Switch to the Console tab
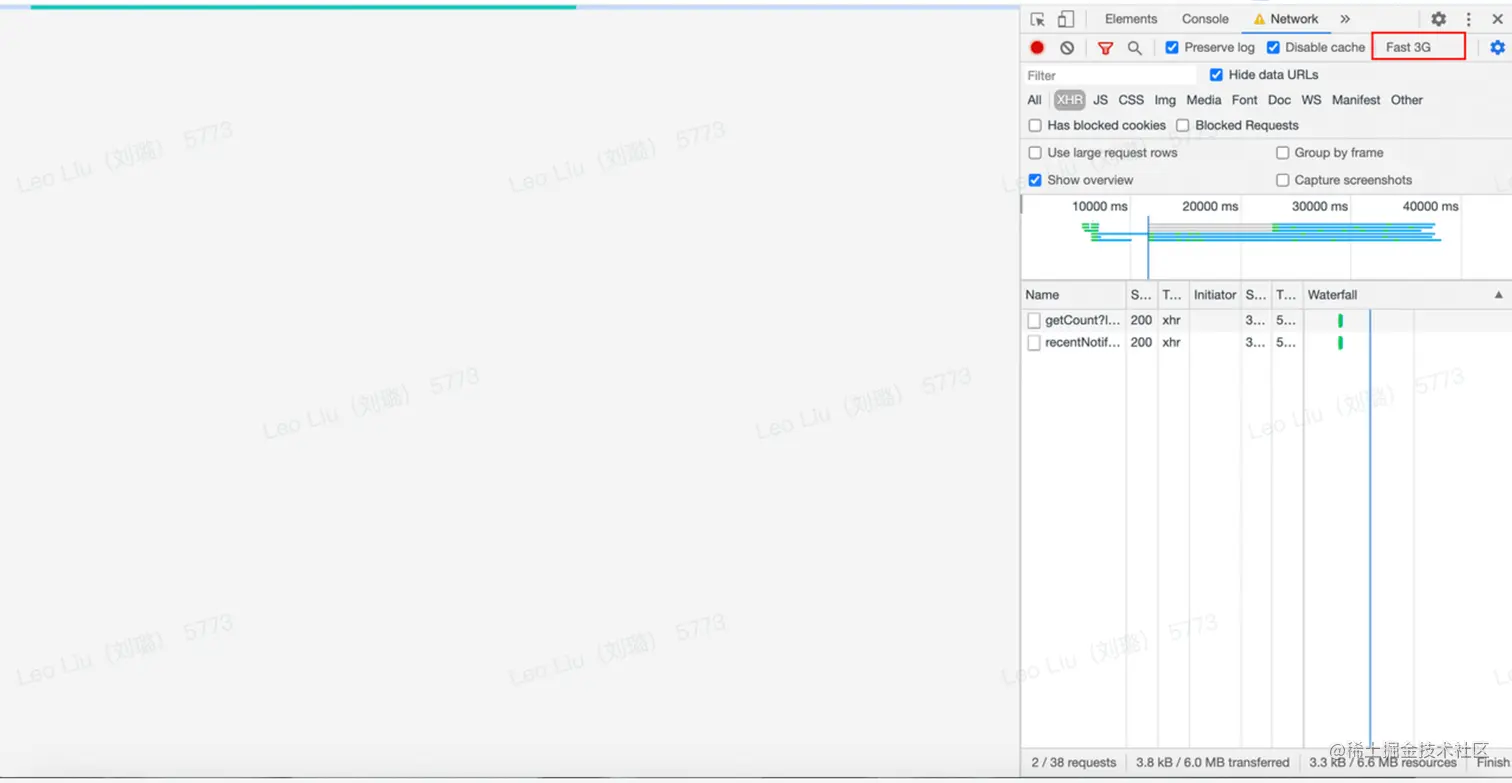Screen dimensions: 1512x783 (1205, 19)
